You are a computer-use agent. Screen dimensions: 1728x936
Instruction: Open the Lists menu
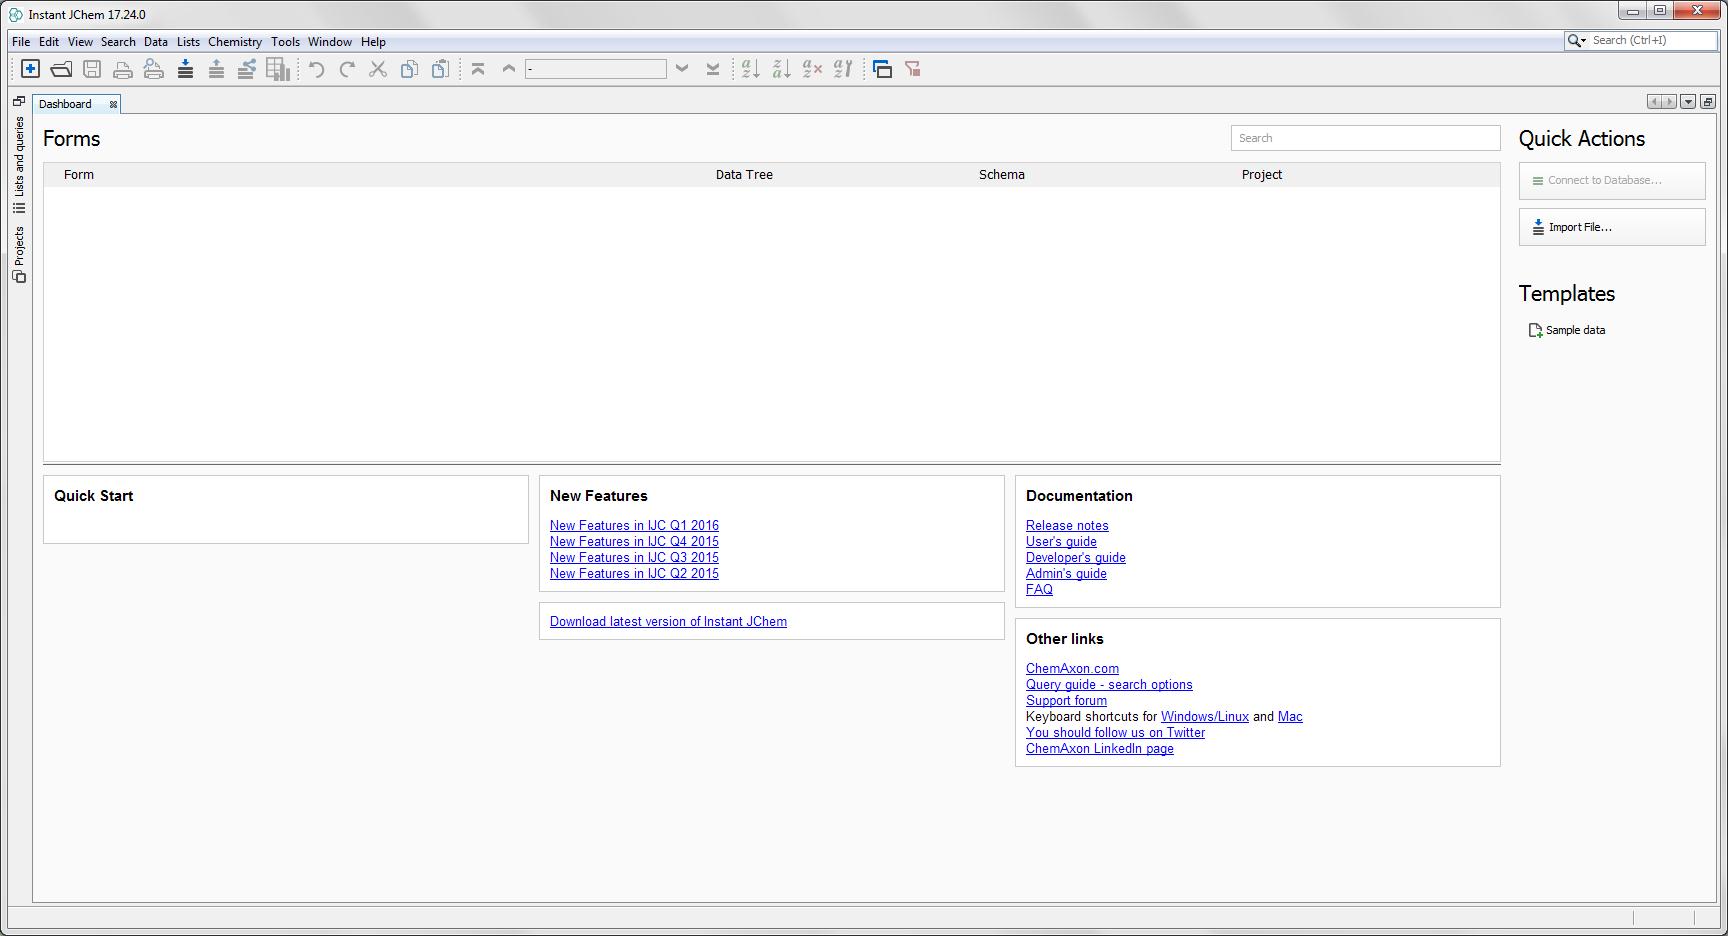coord(188,42)
